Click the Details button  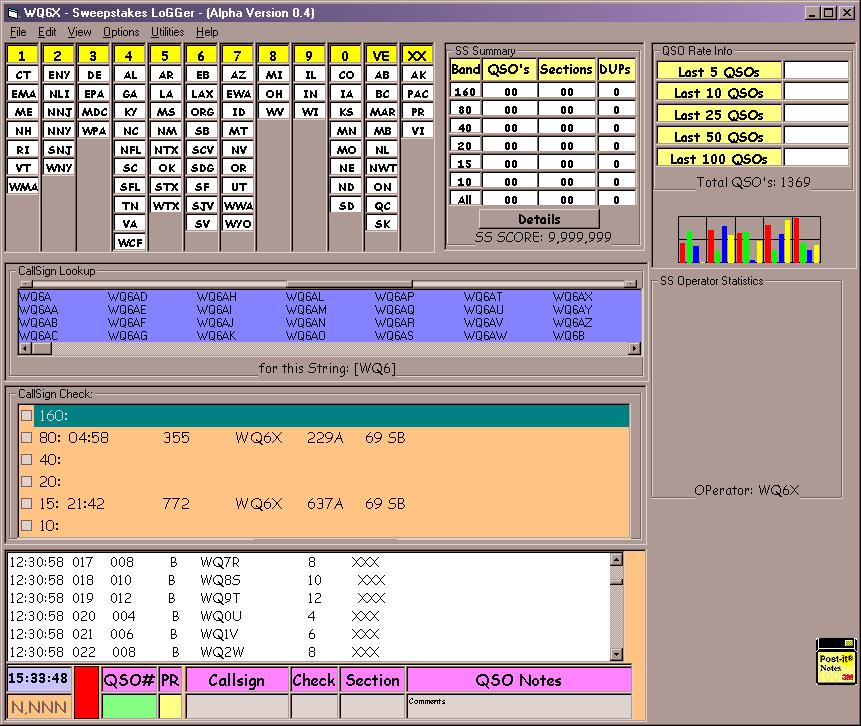539,219
